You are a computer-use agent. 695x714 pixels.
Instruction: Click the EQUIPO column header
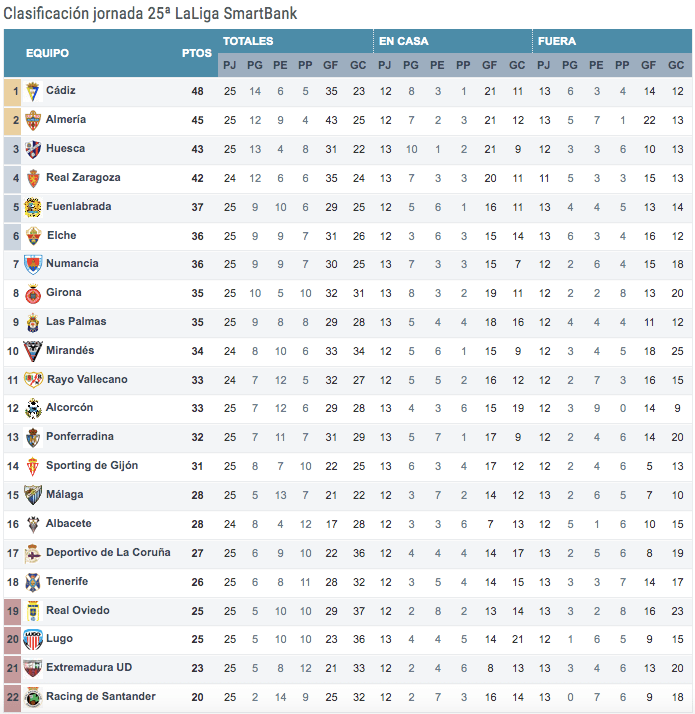point(47,53)
